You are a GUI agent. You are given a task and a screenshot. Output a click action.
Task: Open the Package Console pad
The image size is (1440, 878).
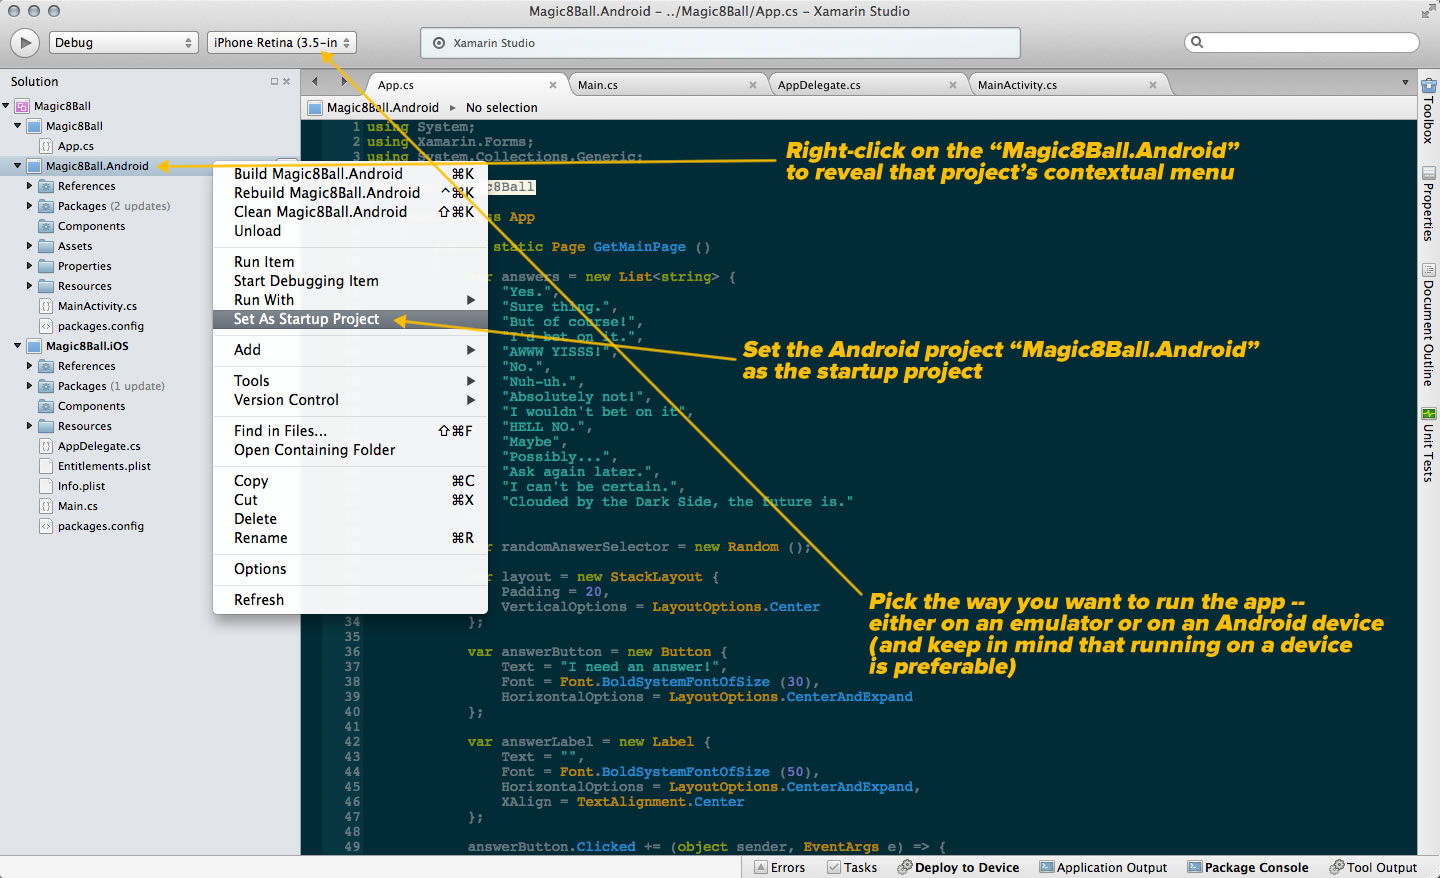click(x=1247, y=867)
